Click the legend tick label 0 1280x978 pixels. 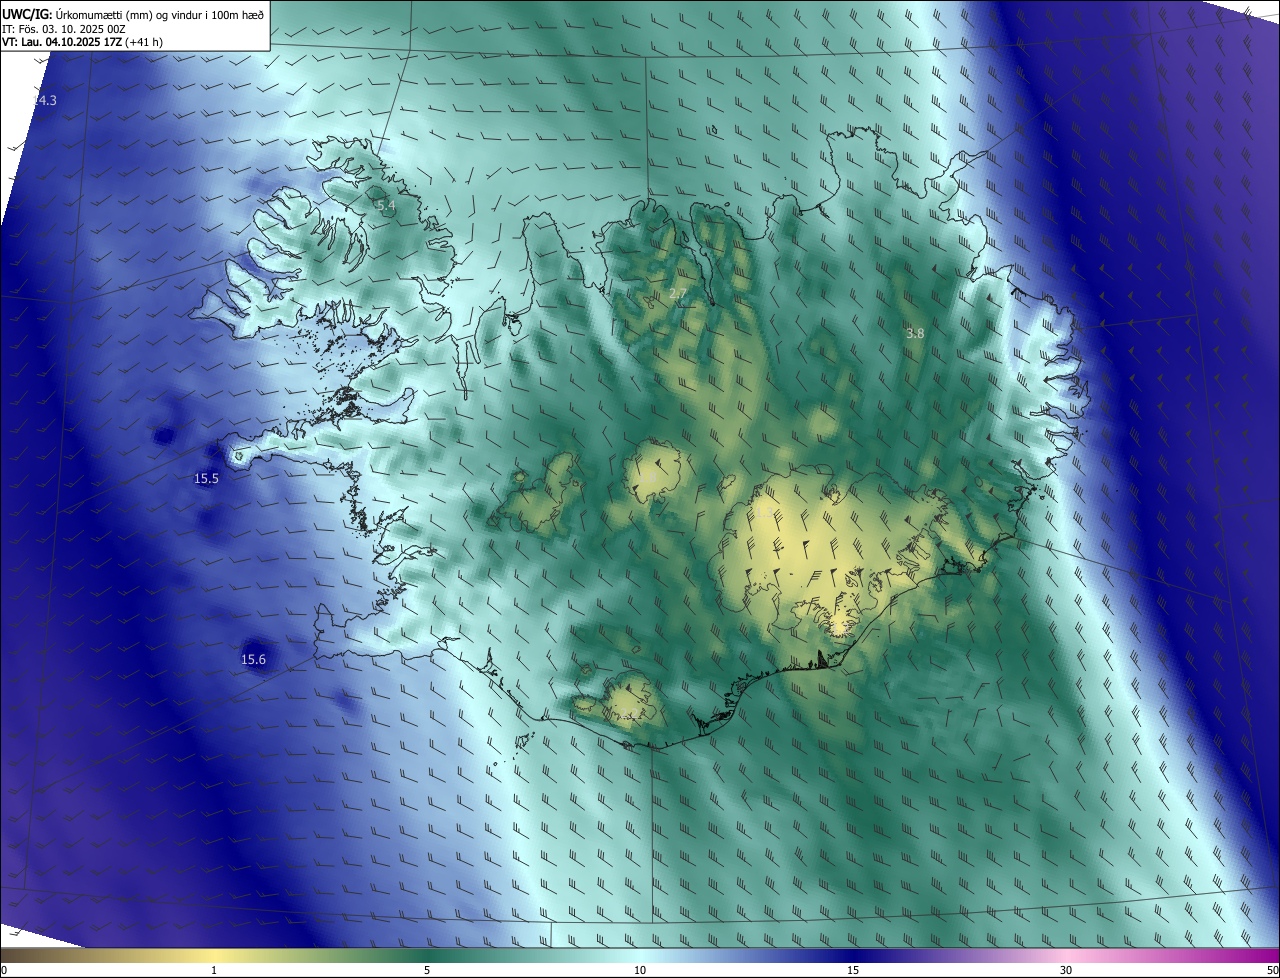pos(4,971)
